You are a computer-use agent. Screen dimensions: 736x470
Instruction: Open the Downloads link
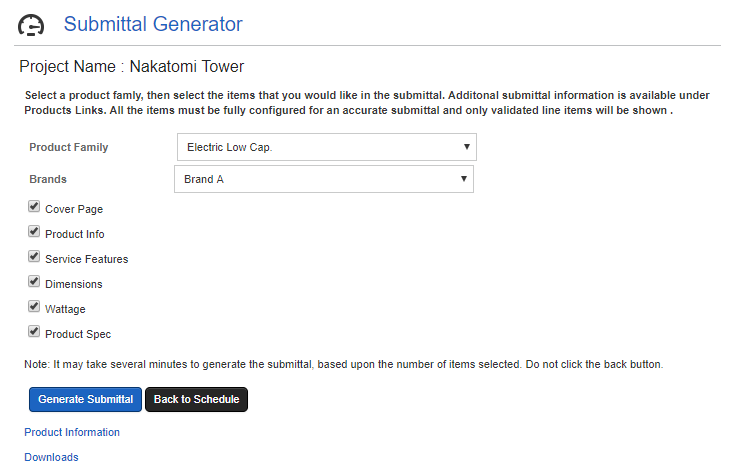pyautogui.click(x=51, y=457)
